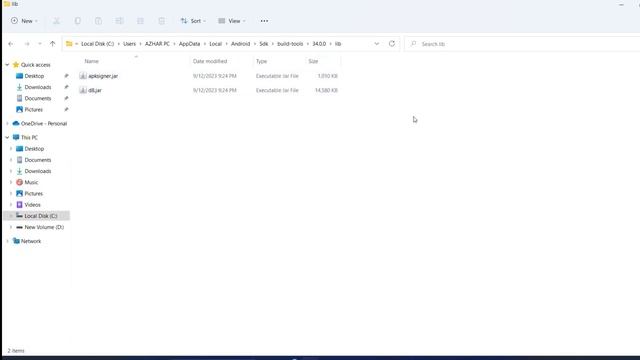Open the Videos folder
This screenshot has height=360, width=640.
click(x=32, y=205)
